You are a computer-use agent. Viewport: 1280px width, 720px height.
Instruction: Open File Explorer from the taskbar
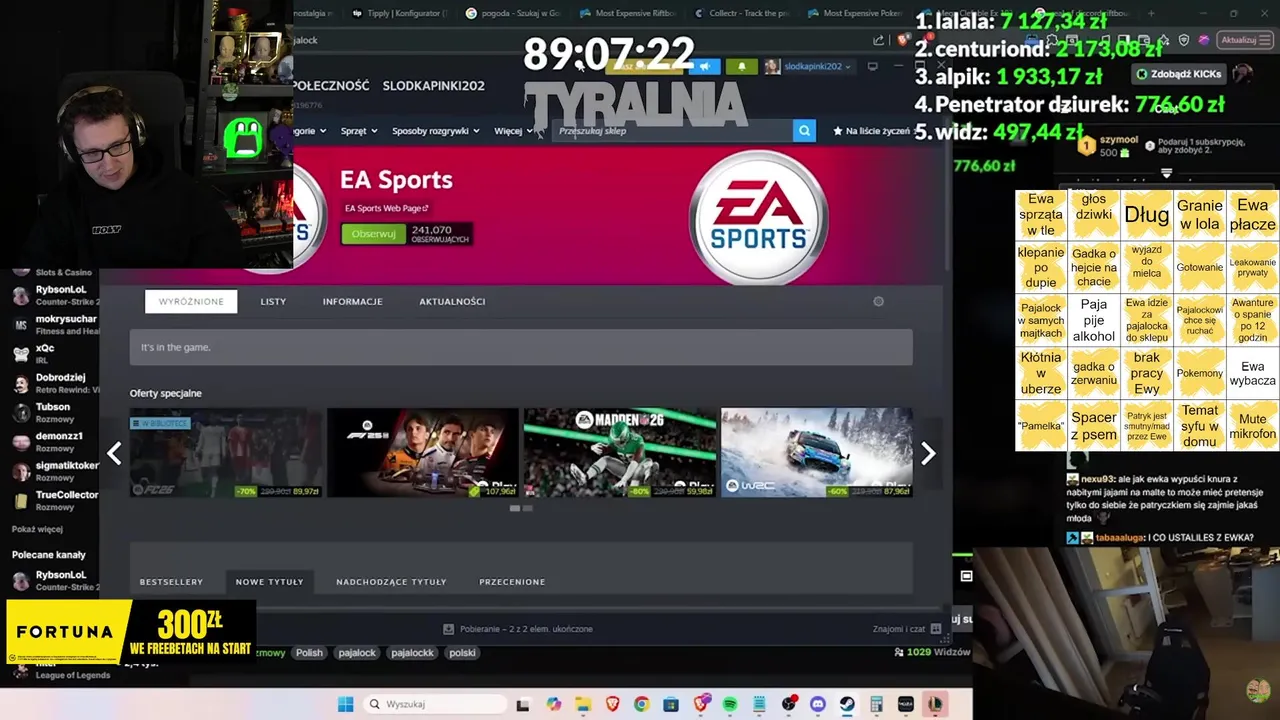tap(583, 704)
